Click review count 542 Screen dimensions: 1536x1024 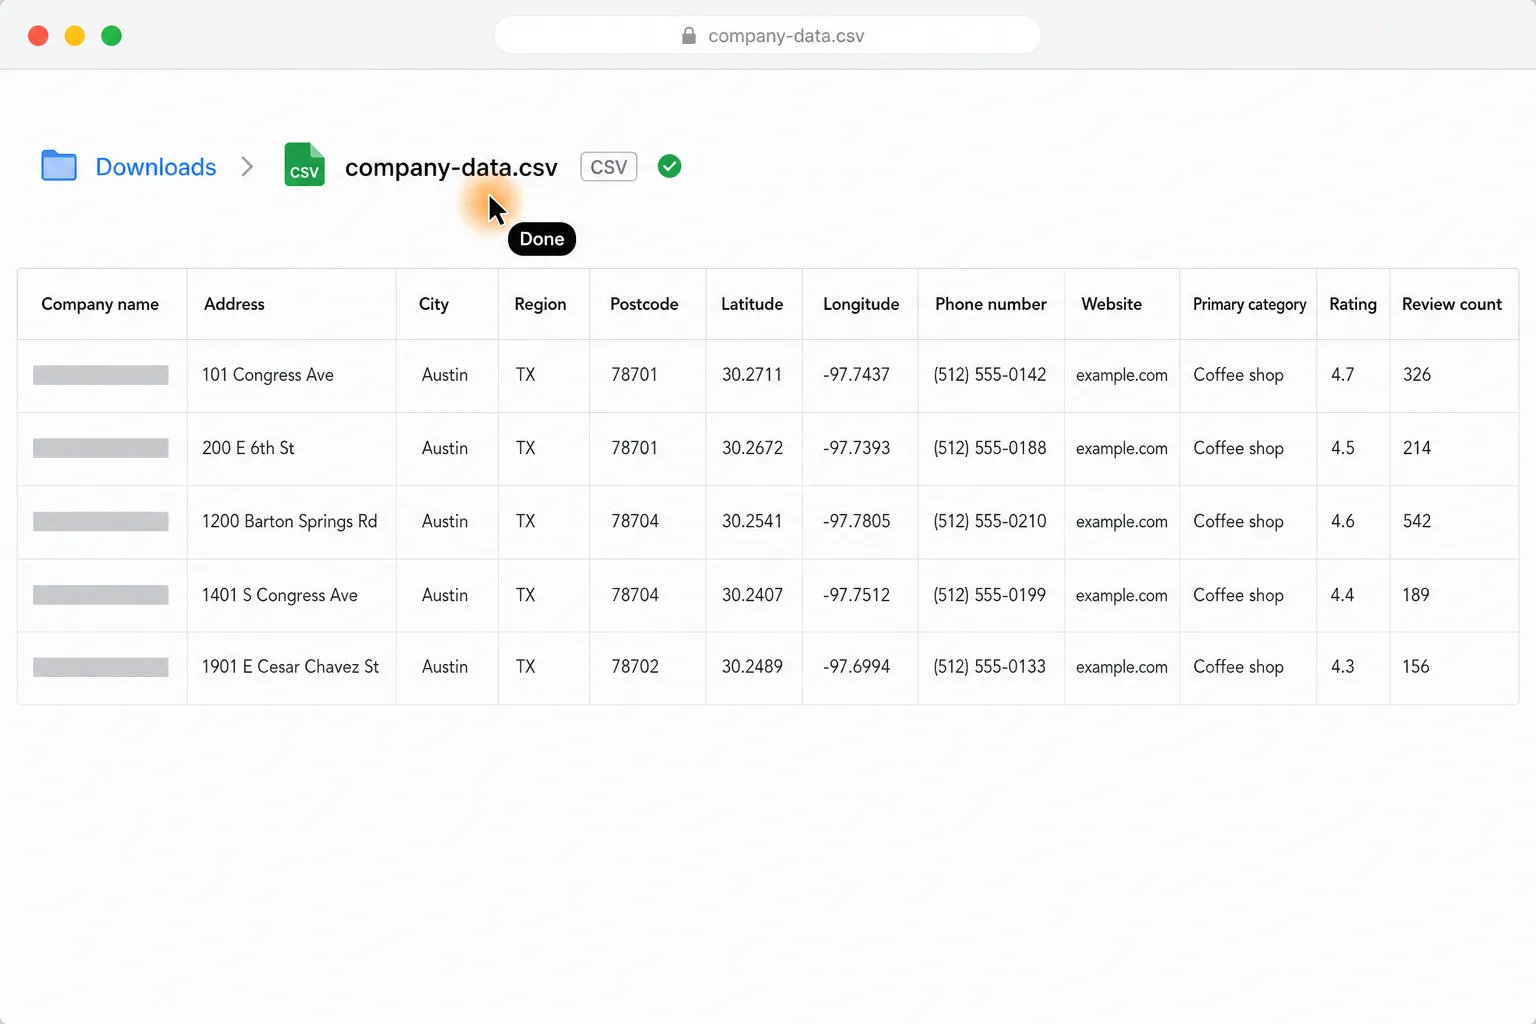(1417, 521)
